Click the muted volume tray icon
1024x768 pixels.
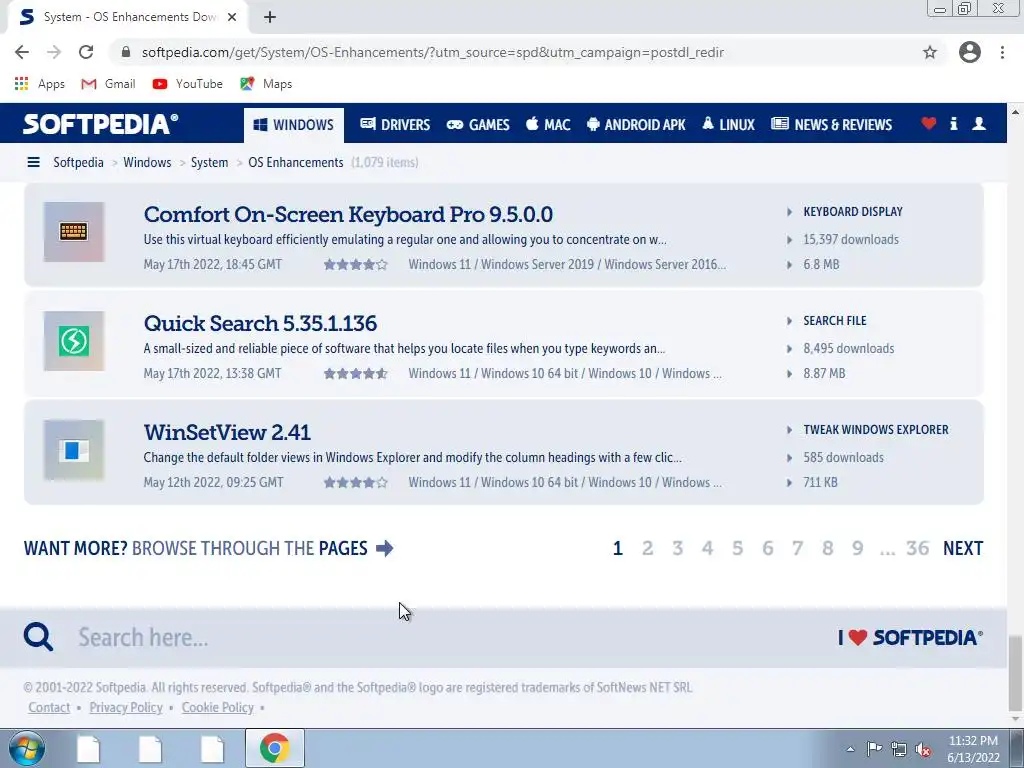pos(923,749)
